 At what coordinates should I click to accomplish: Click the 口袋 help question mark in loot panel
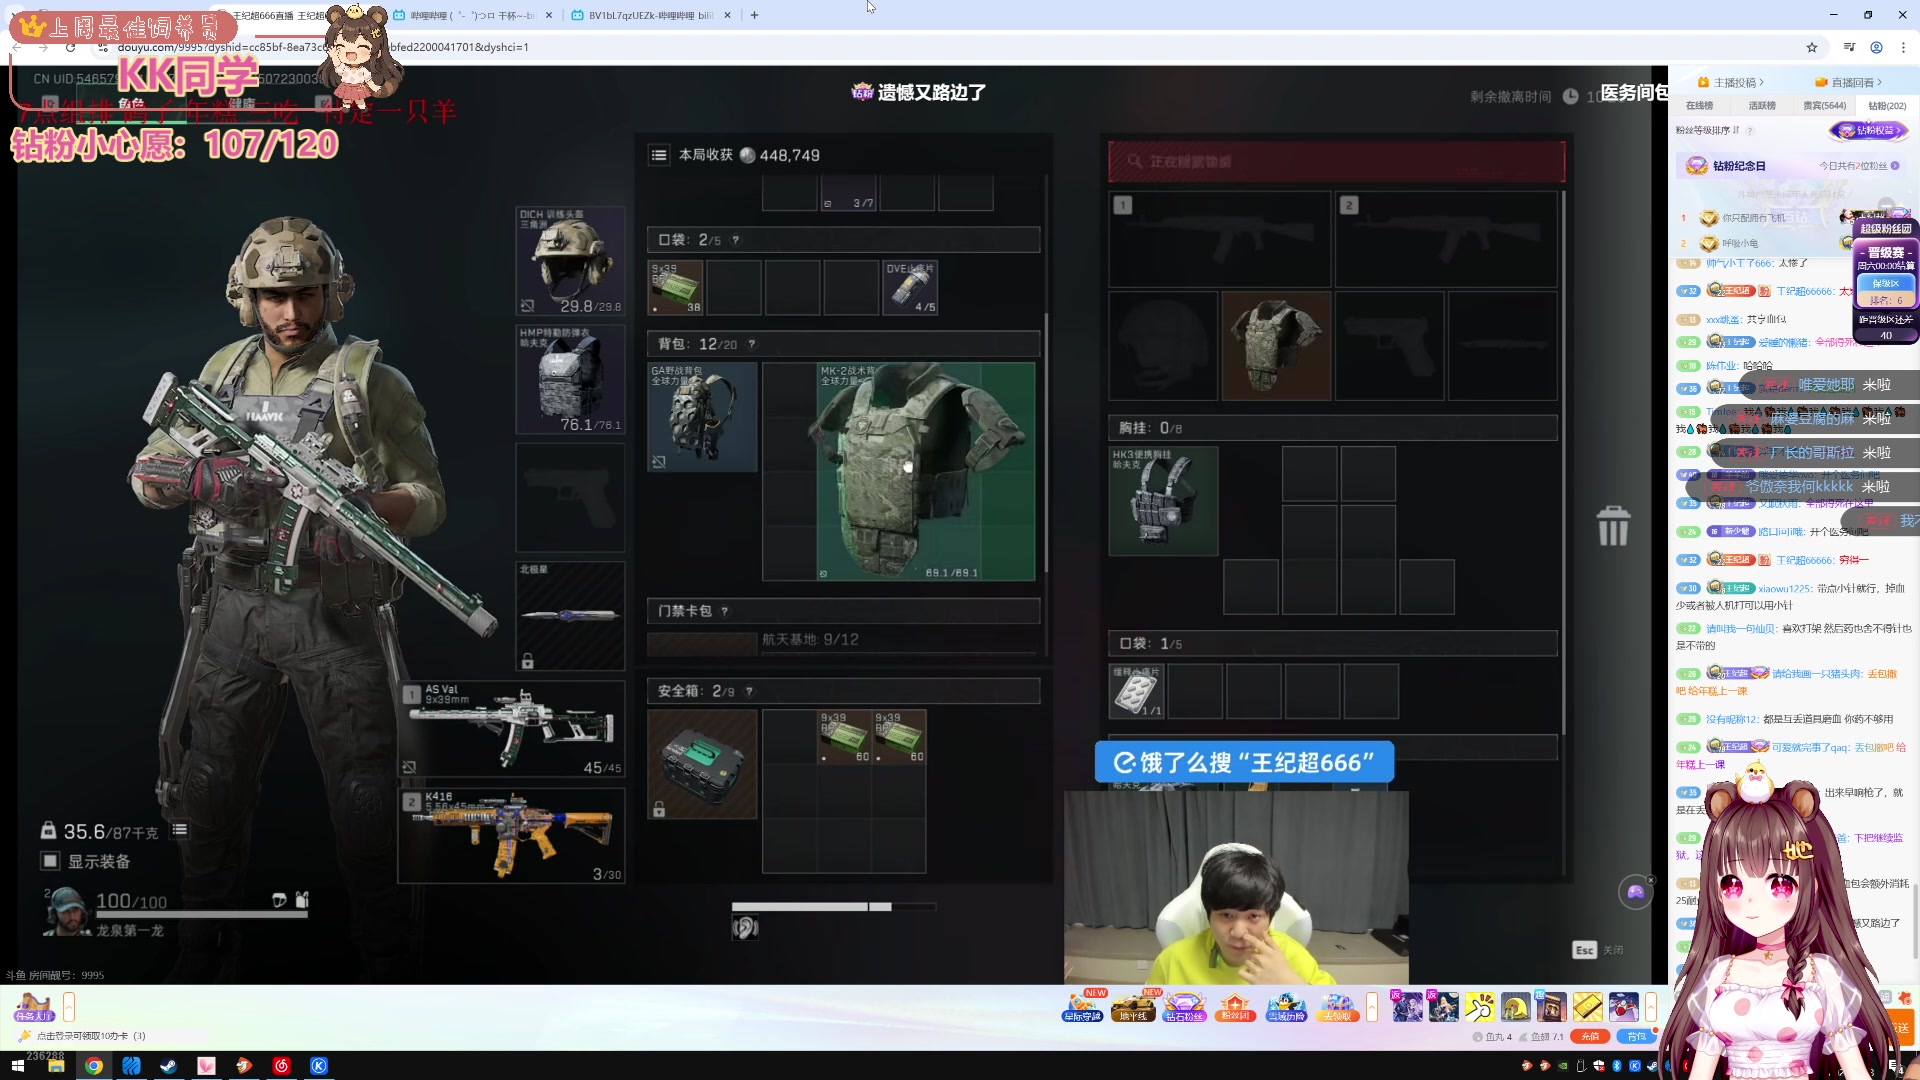[736, 240]
